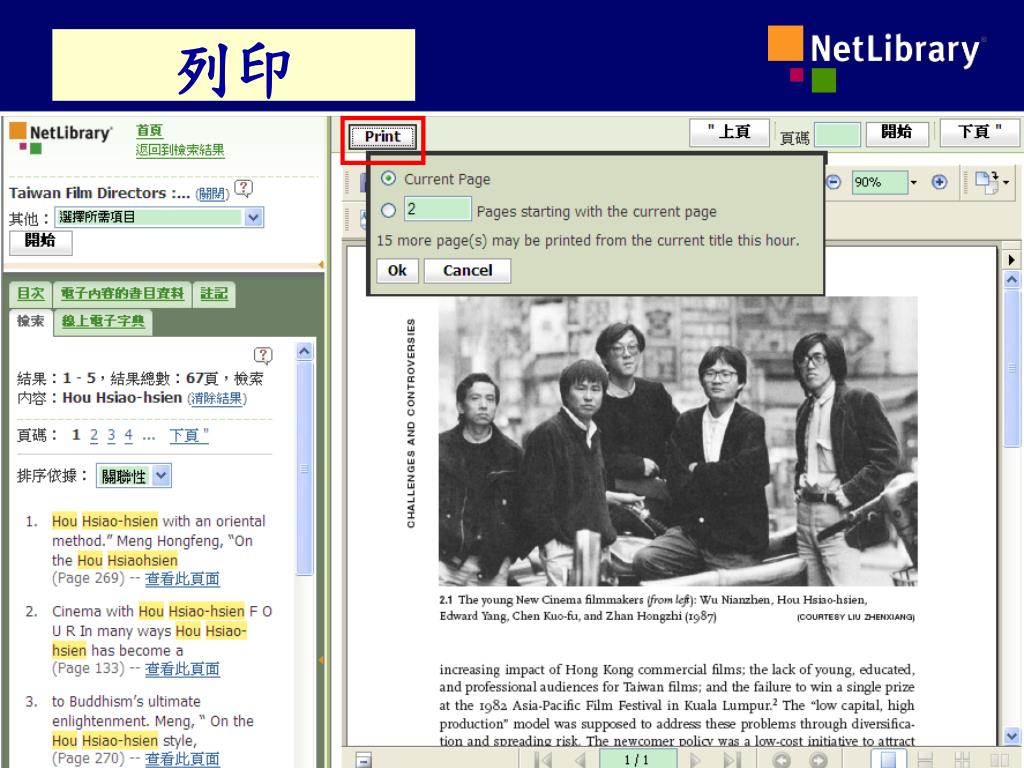
Task: Click the document vertical scrollbar thumb
Action: coord(1012,369)
